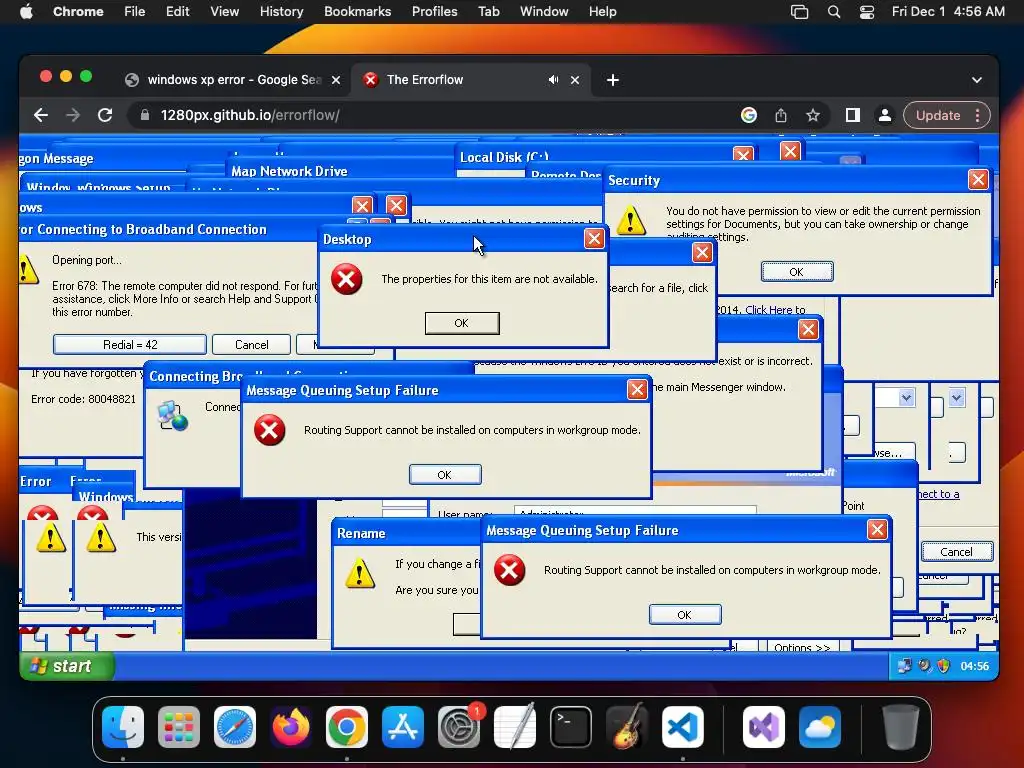Expand the Chrome tab search chevron
1024x768 pixels.
click(976, 80)
